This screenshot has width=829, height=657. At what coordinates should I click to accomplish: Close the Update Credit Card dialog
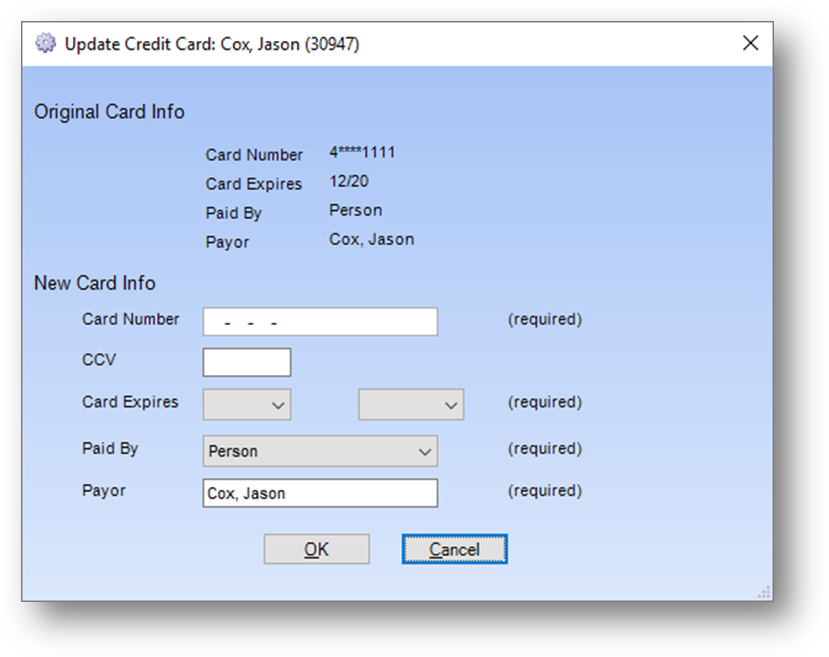750,43
